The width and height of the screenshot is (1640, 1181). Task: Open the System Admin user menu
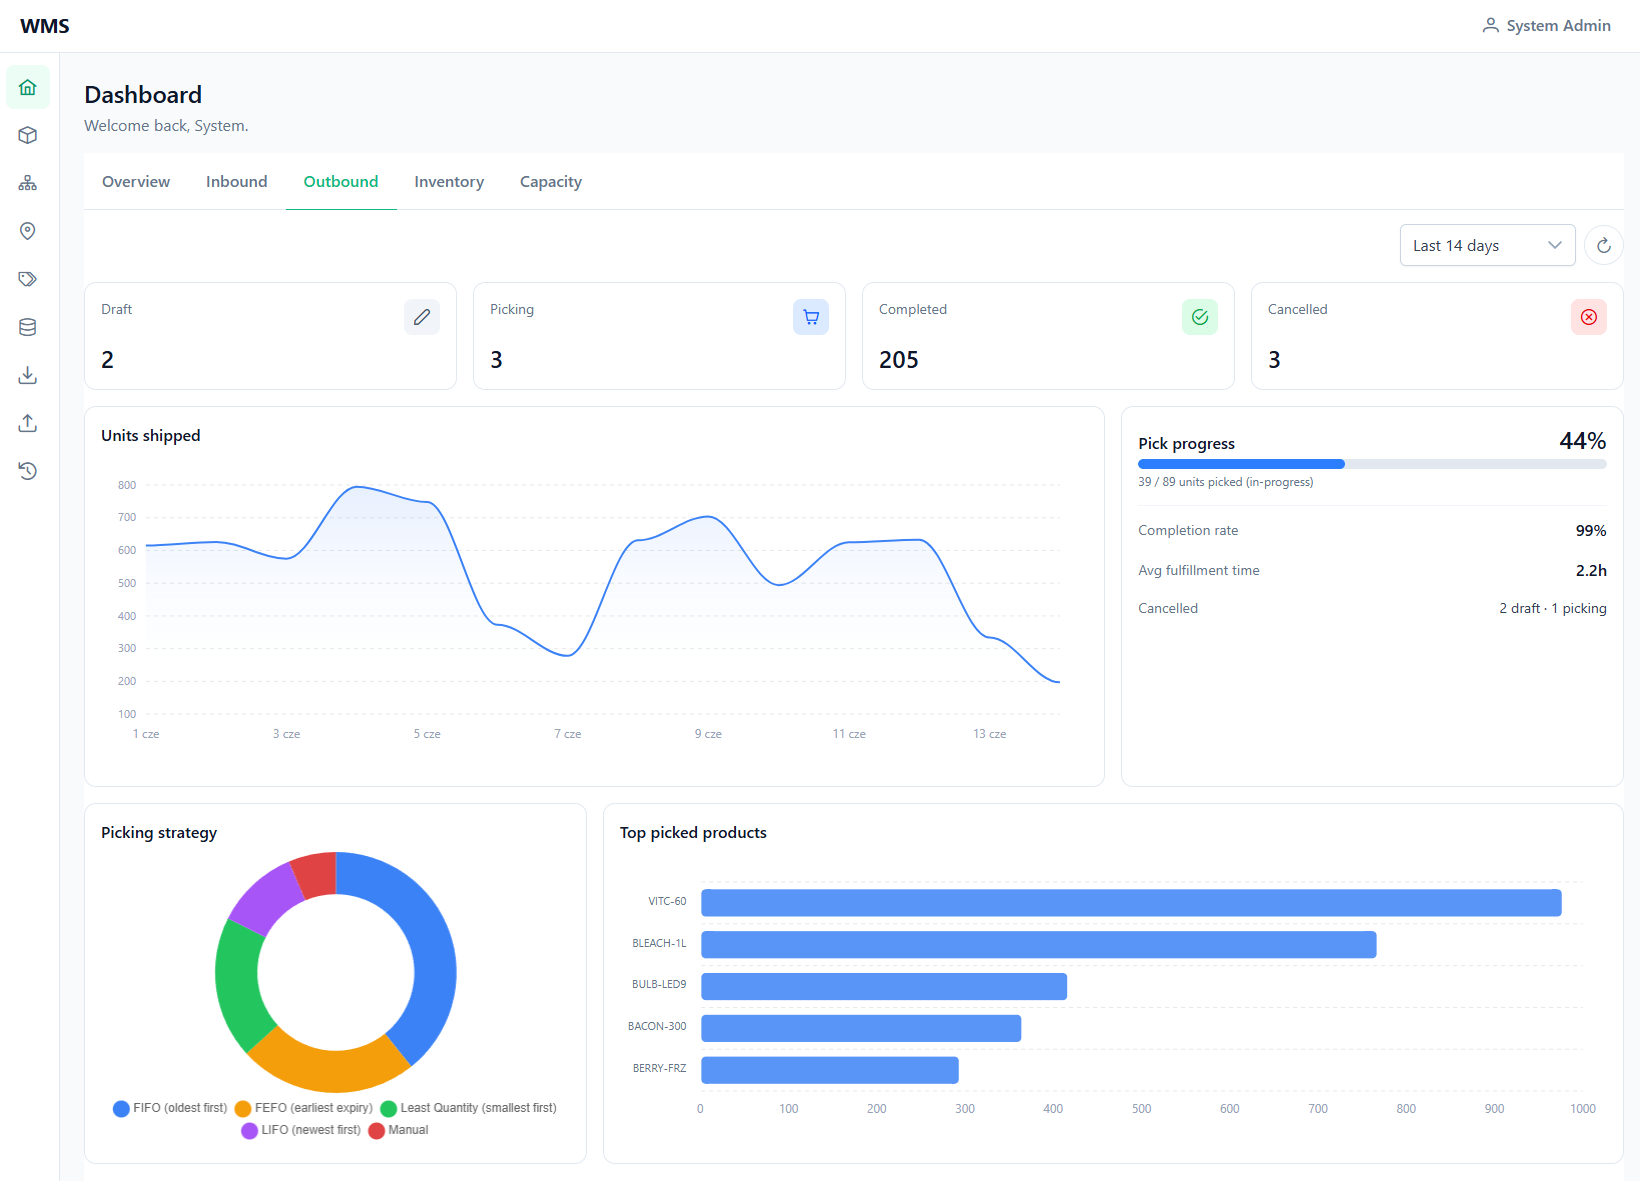(x=1546, y=26)
